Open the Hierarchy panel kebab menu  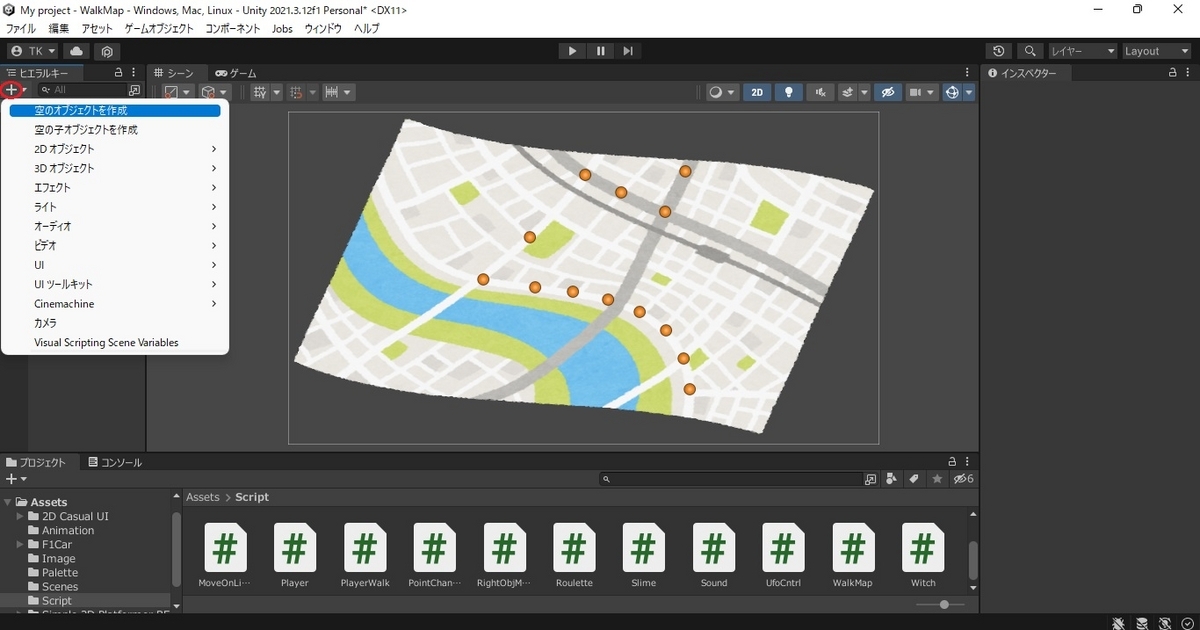click(134, 73)
